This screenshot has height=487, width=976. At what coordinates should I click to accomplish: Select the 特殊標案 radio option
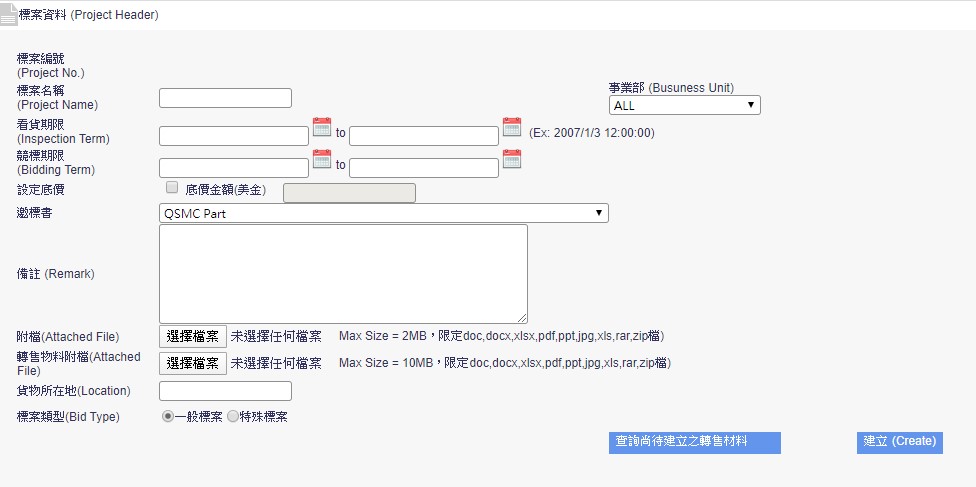pyautogui.click(x=233, y=417)
